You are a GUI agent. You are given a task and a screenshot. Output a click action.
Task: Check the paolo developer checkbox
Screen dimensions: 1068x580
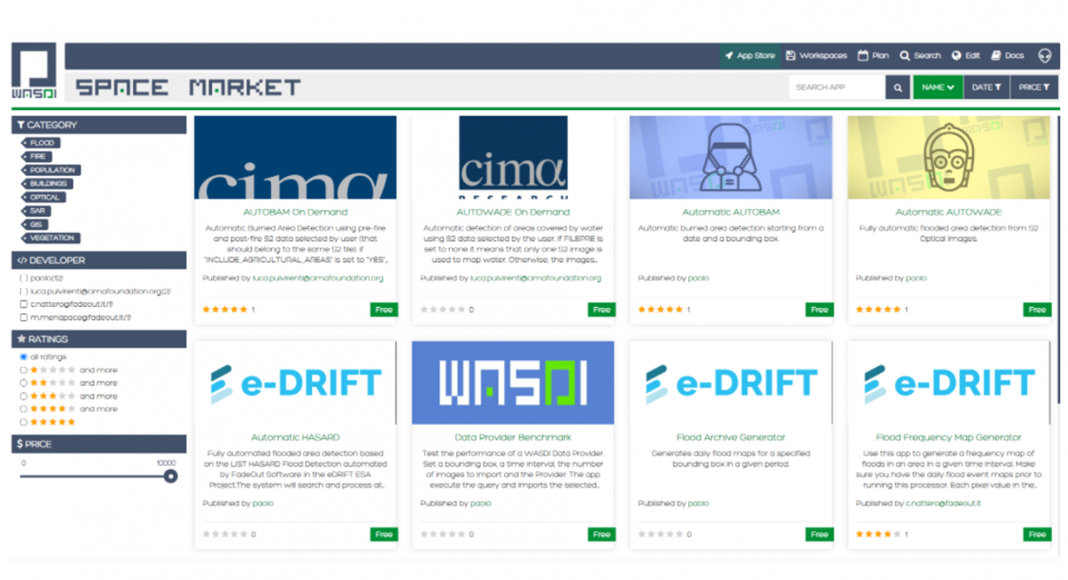pyautogui.click(x=25, y=278)
